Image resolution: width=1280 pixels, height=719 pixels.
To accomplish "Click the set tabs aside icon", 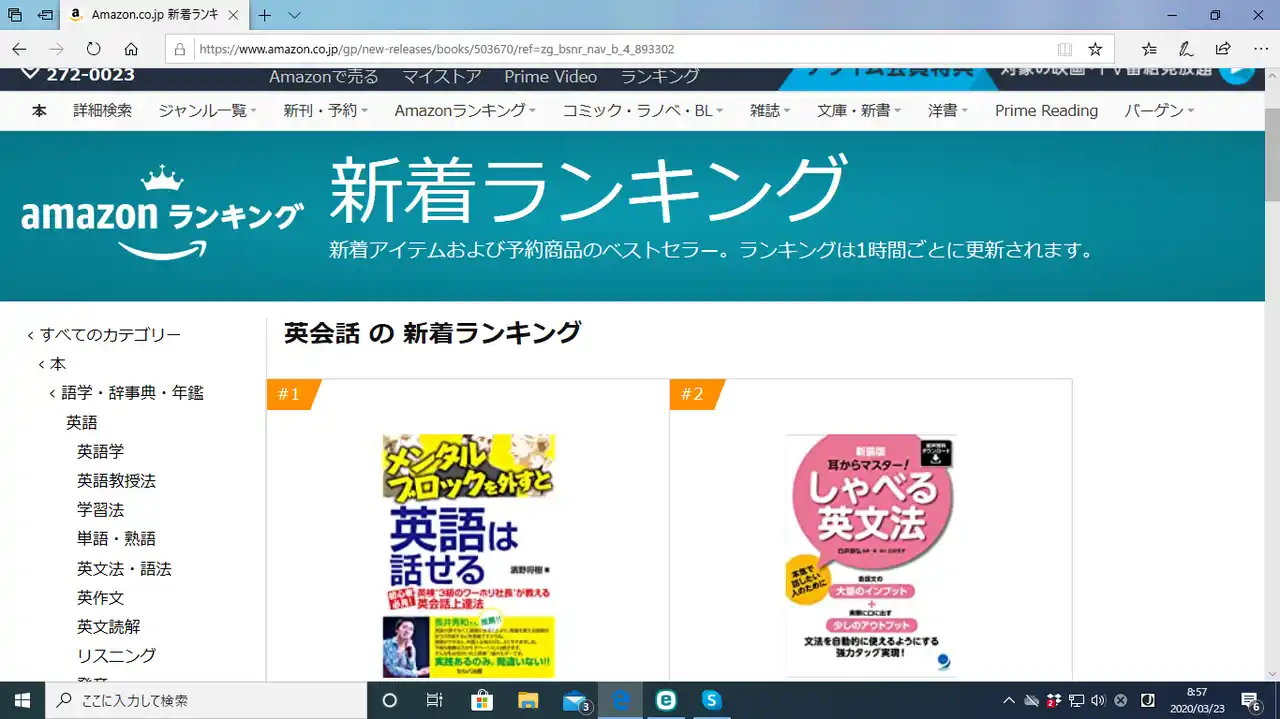I will pyautogui.click(x=45, y=15).
